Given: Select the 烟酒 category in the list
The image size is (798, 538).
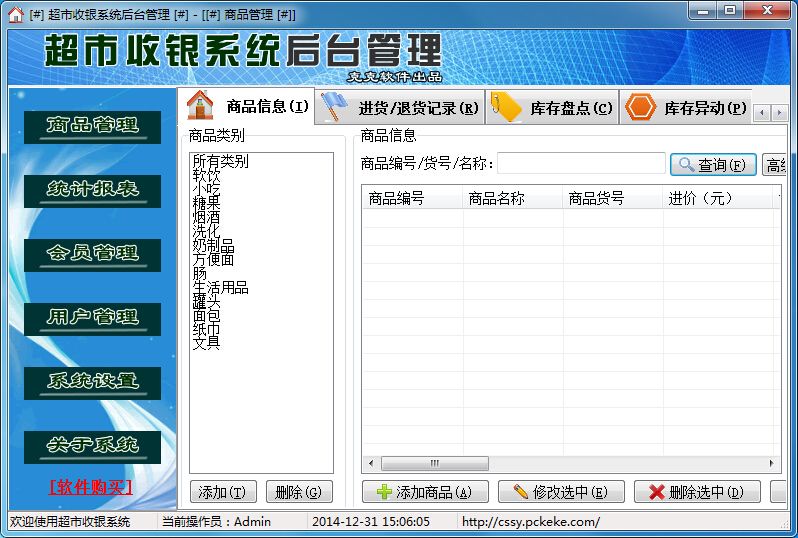Looking at the screenshot, I should click(x=207, y=217).
